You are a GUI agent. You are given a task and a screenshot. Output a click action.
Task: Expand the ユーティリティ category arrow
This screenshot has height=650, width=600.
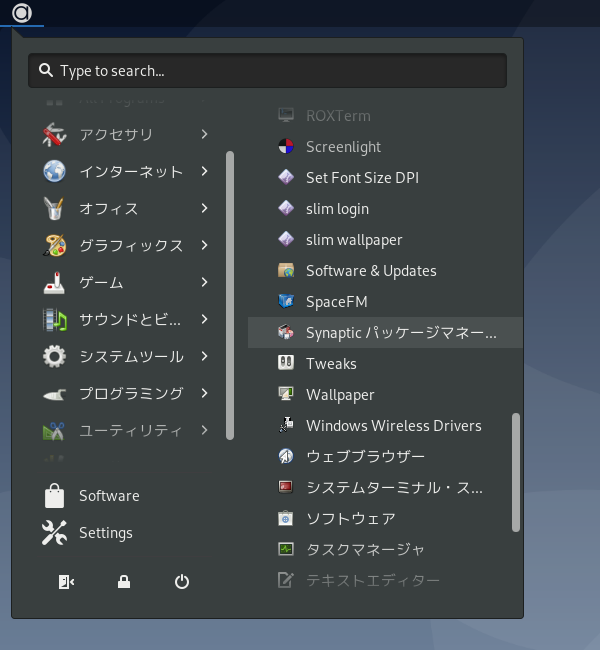204,430
